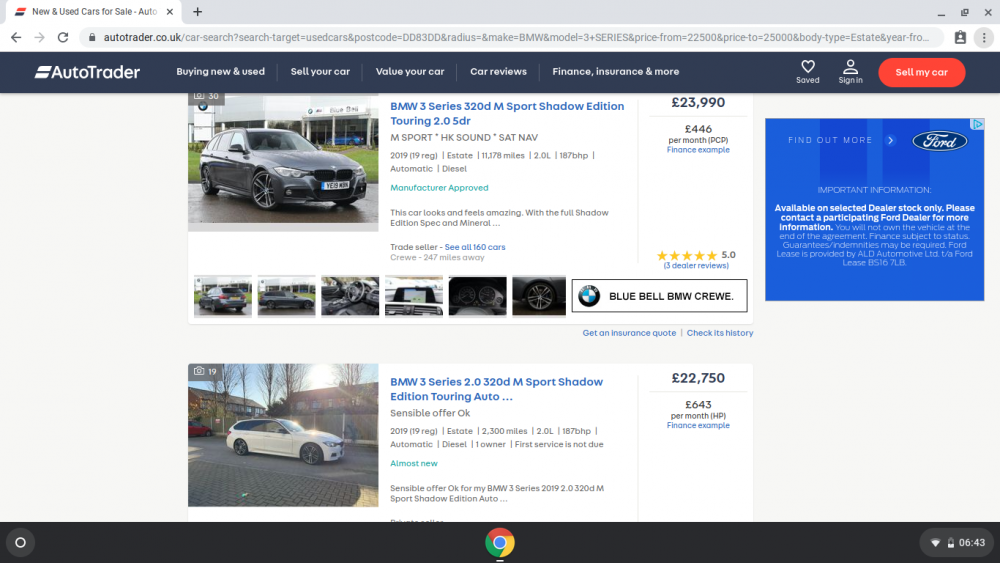The width and height of the screenshot is (1000, 563).
Task: Click the photo count icon on white BMW
Action: pos(199,370)
